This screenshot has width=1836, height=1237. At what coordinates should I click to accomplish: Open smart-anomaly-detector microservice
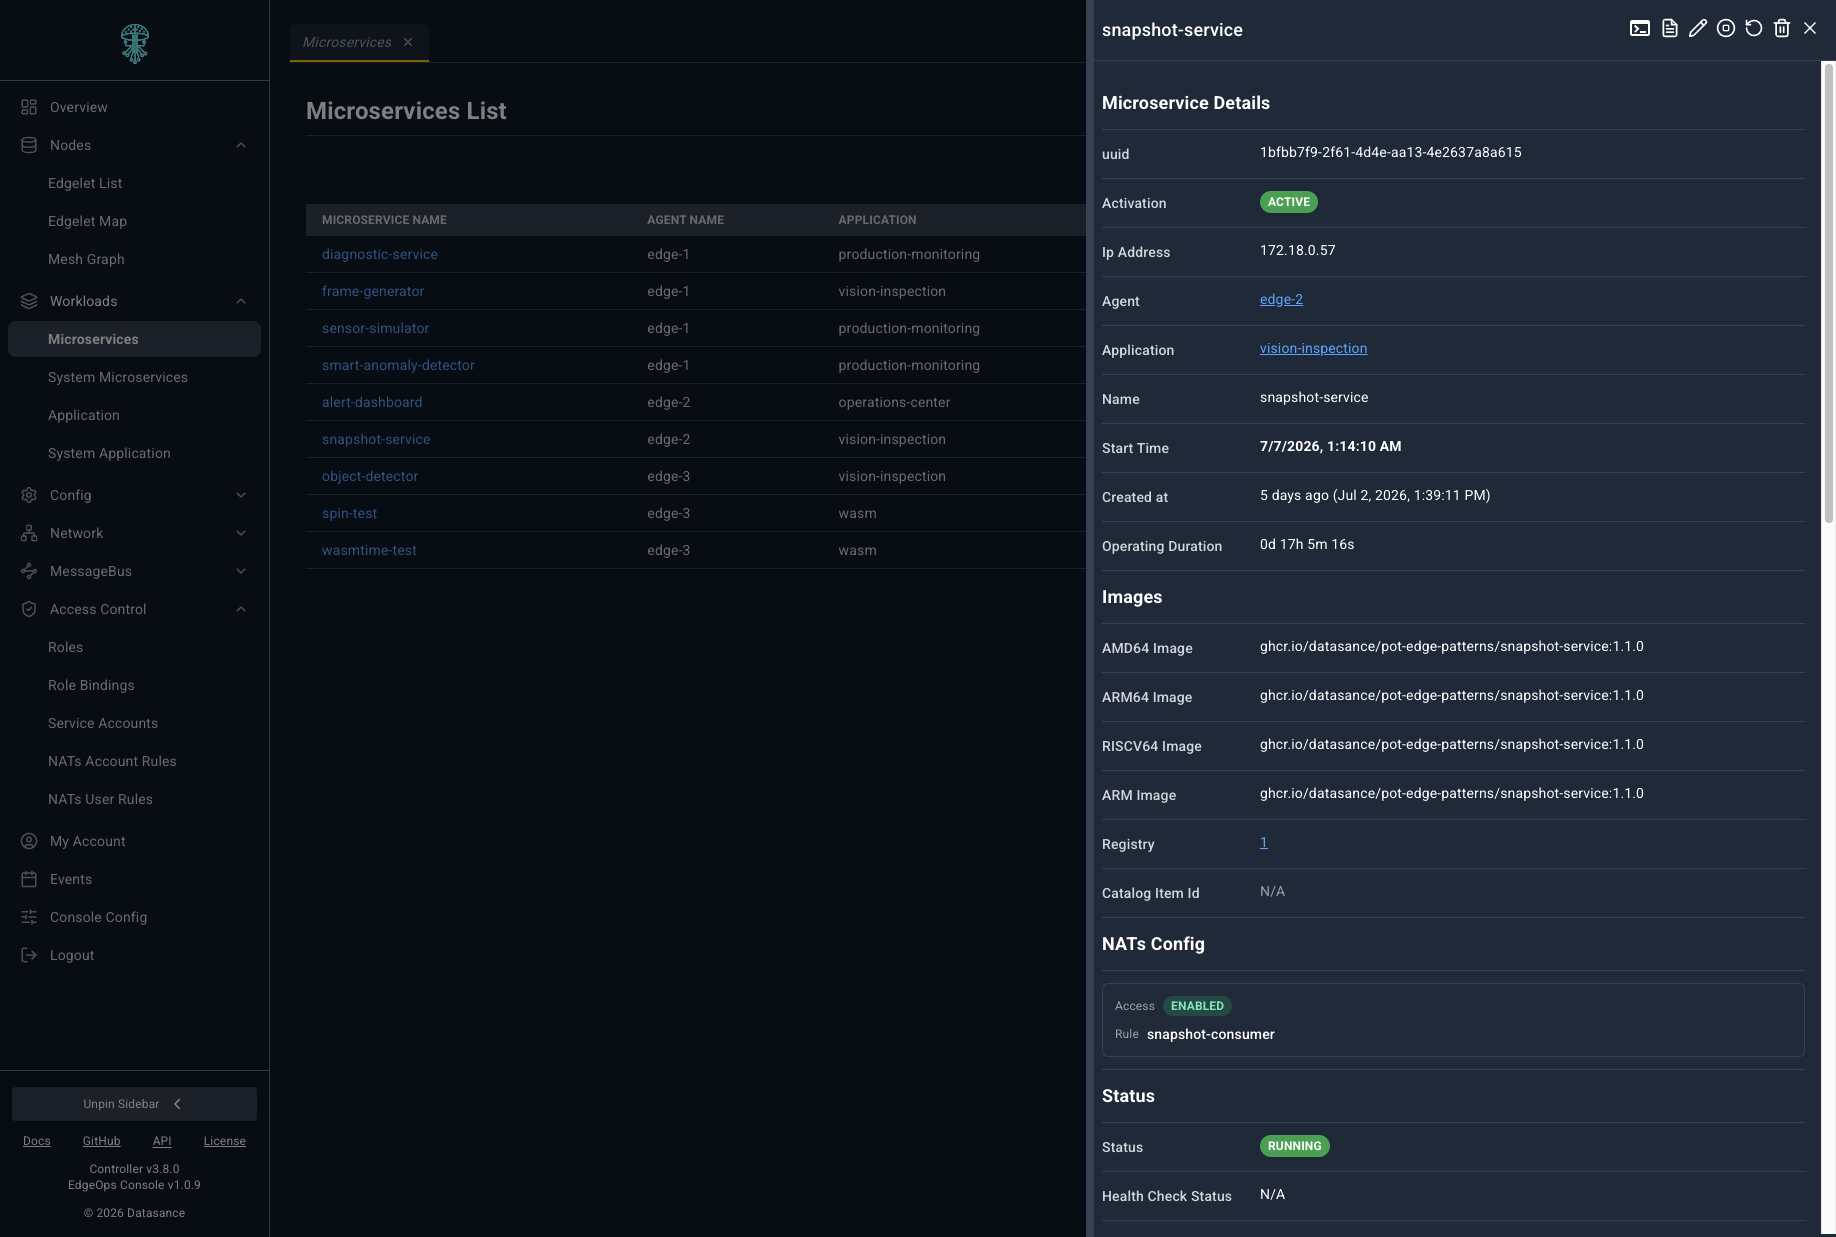coord(398,365)
